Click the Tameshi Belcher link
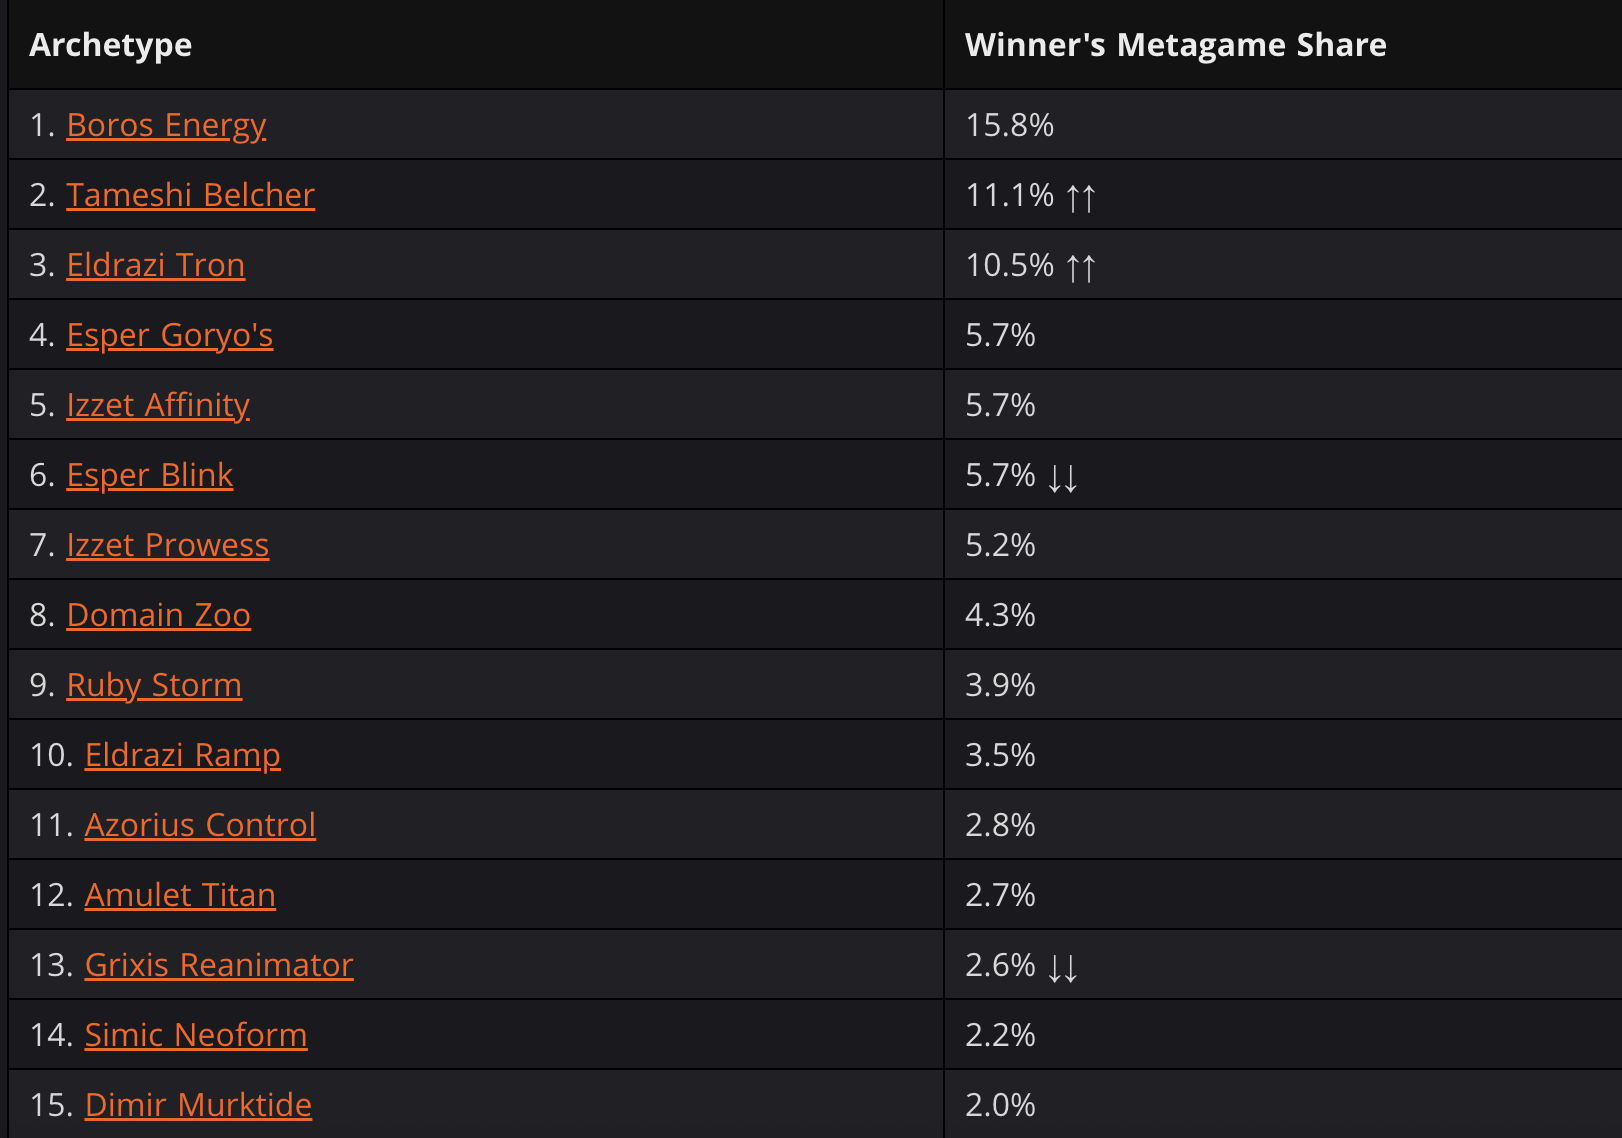This screenshot has height=1138, width=1622. pyautogui.click(x=190, y=195)
